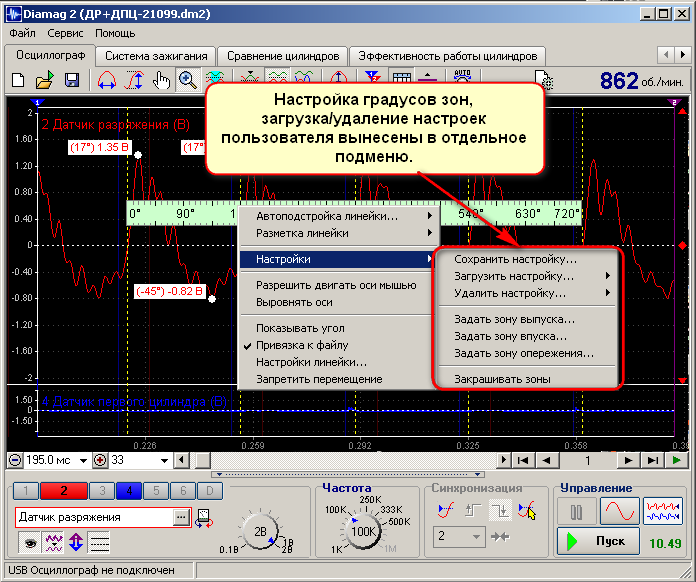Click the 2В voltage range knob
Image resolution: width=696 pixels, height=582 pixels.
pos(260,532)
